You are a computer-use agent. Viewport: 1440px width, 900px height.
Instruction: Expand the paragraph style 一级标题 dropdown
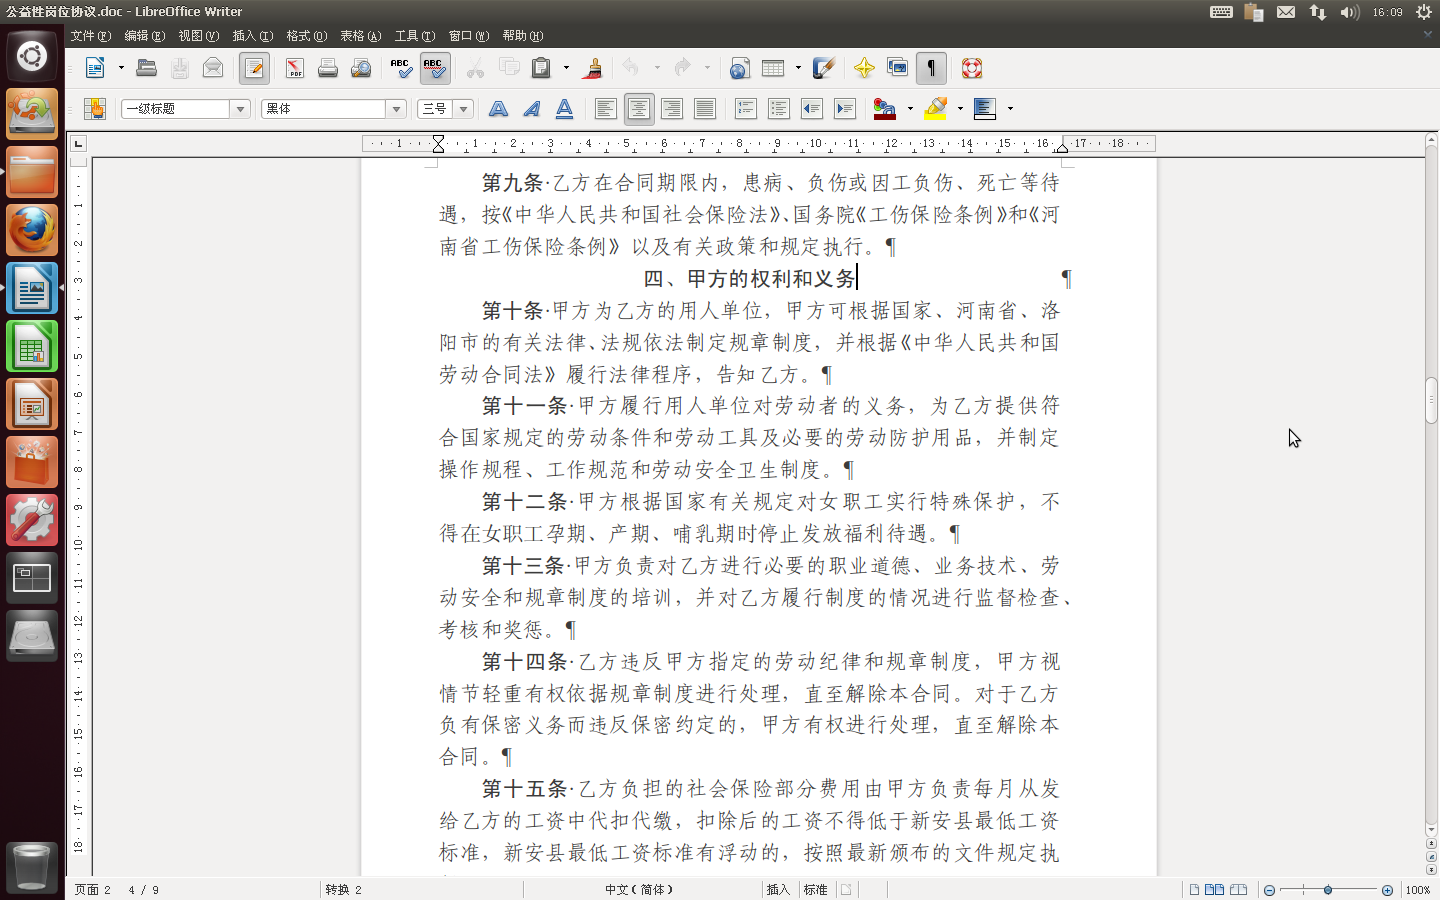tap(240, 109)
